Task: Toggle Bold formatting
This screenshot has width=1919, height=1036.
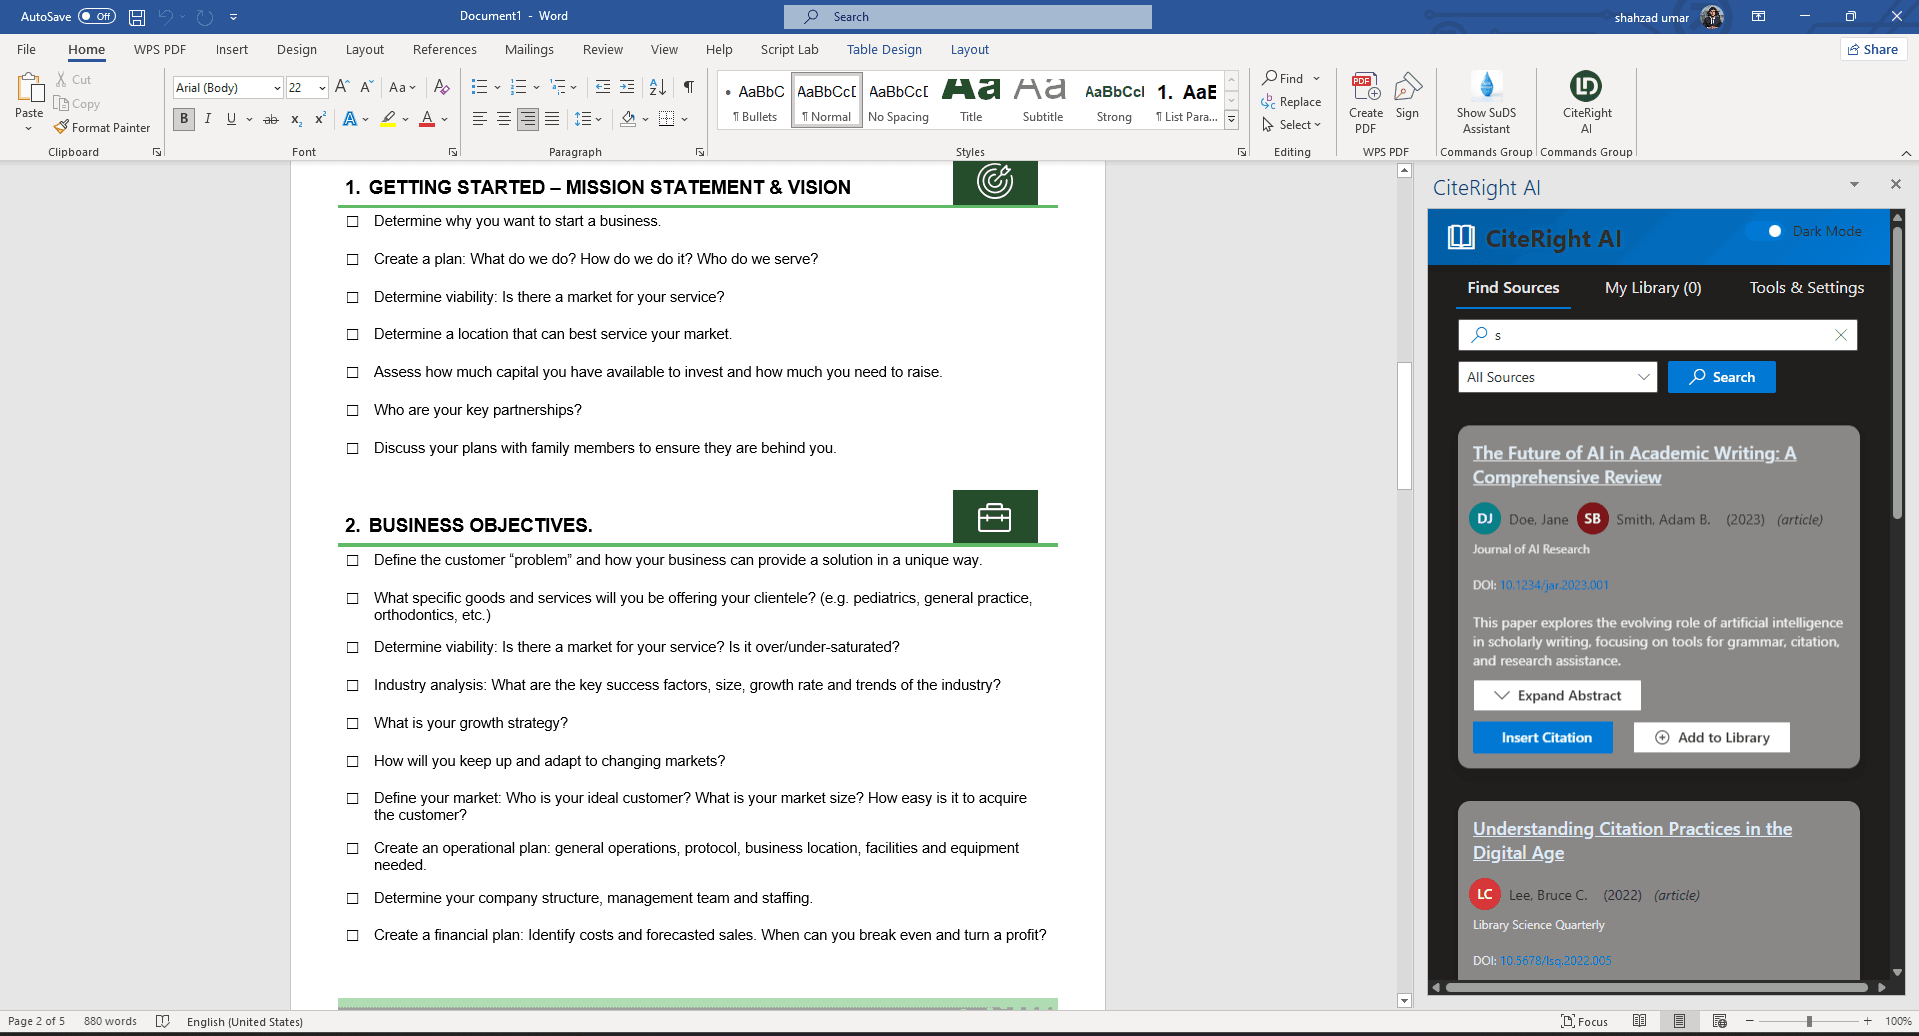Action: click(x=184, y=119)
